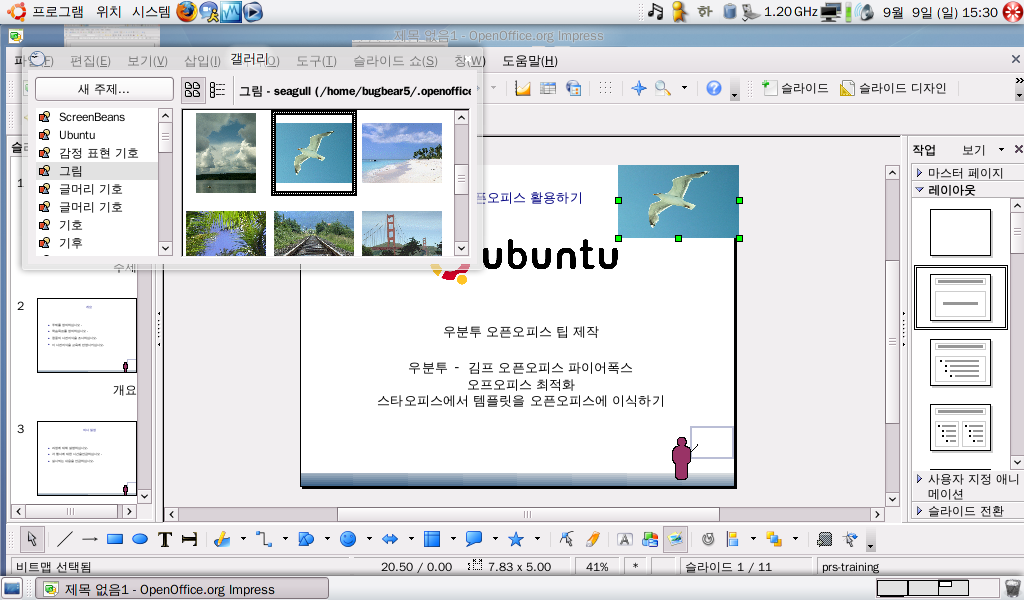This screenshot has width=1024, height=600.
Task: Open dropdown arrow next to Connector tool
Action: [285, 539]
